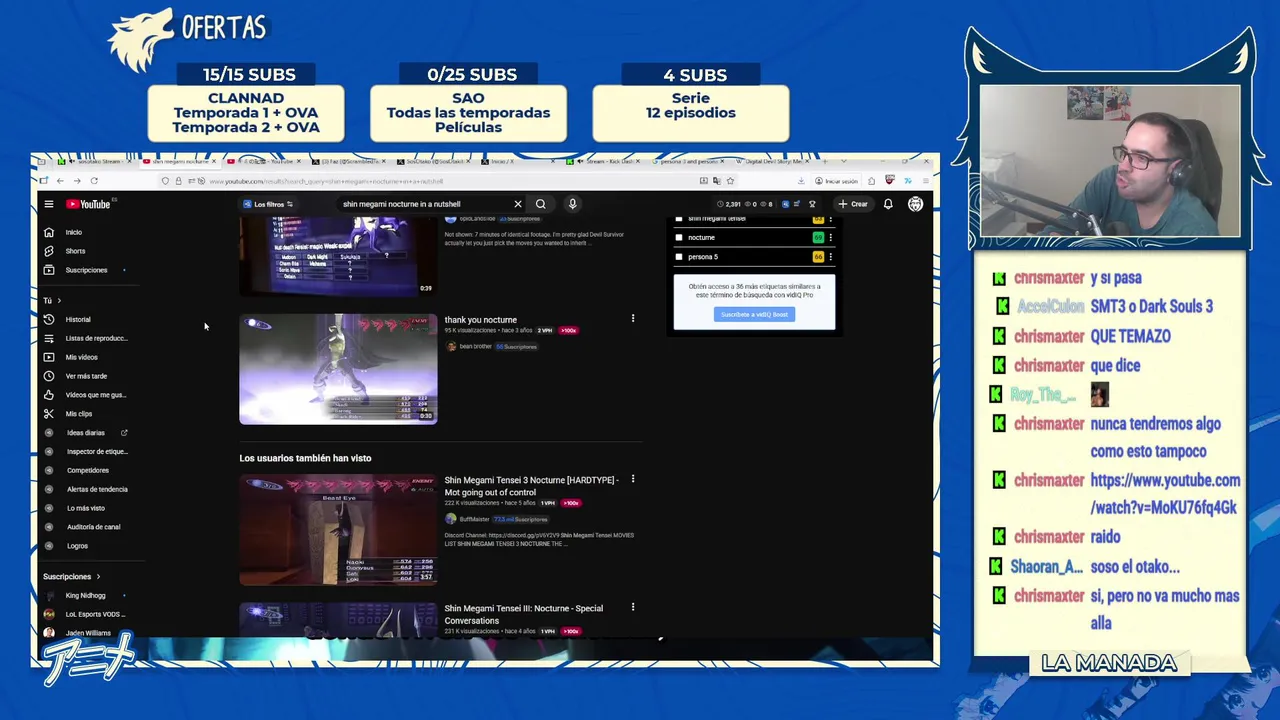Click browser back arrow
Viewport: 1280px width, 720px height.
60,181
